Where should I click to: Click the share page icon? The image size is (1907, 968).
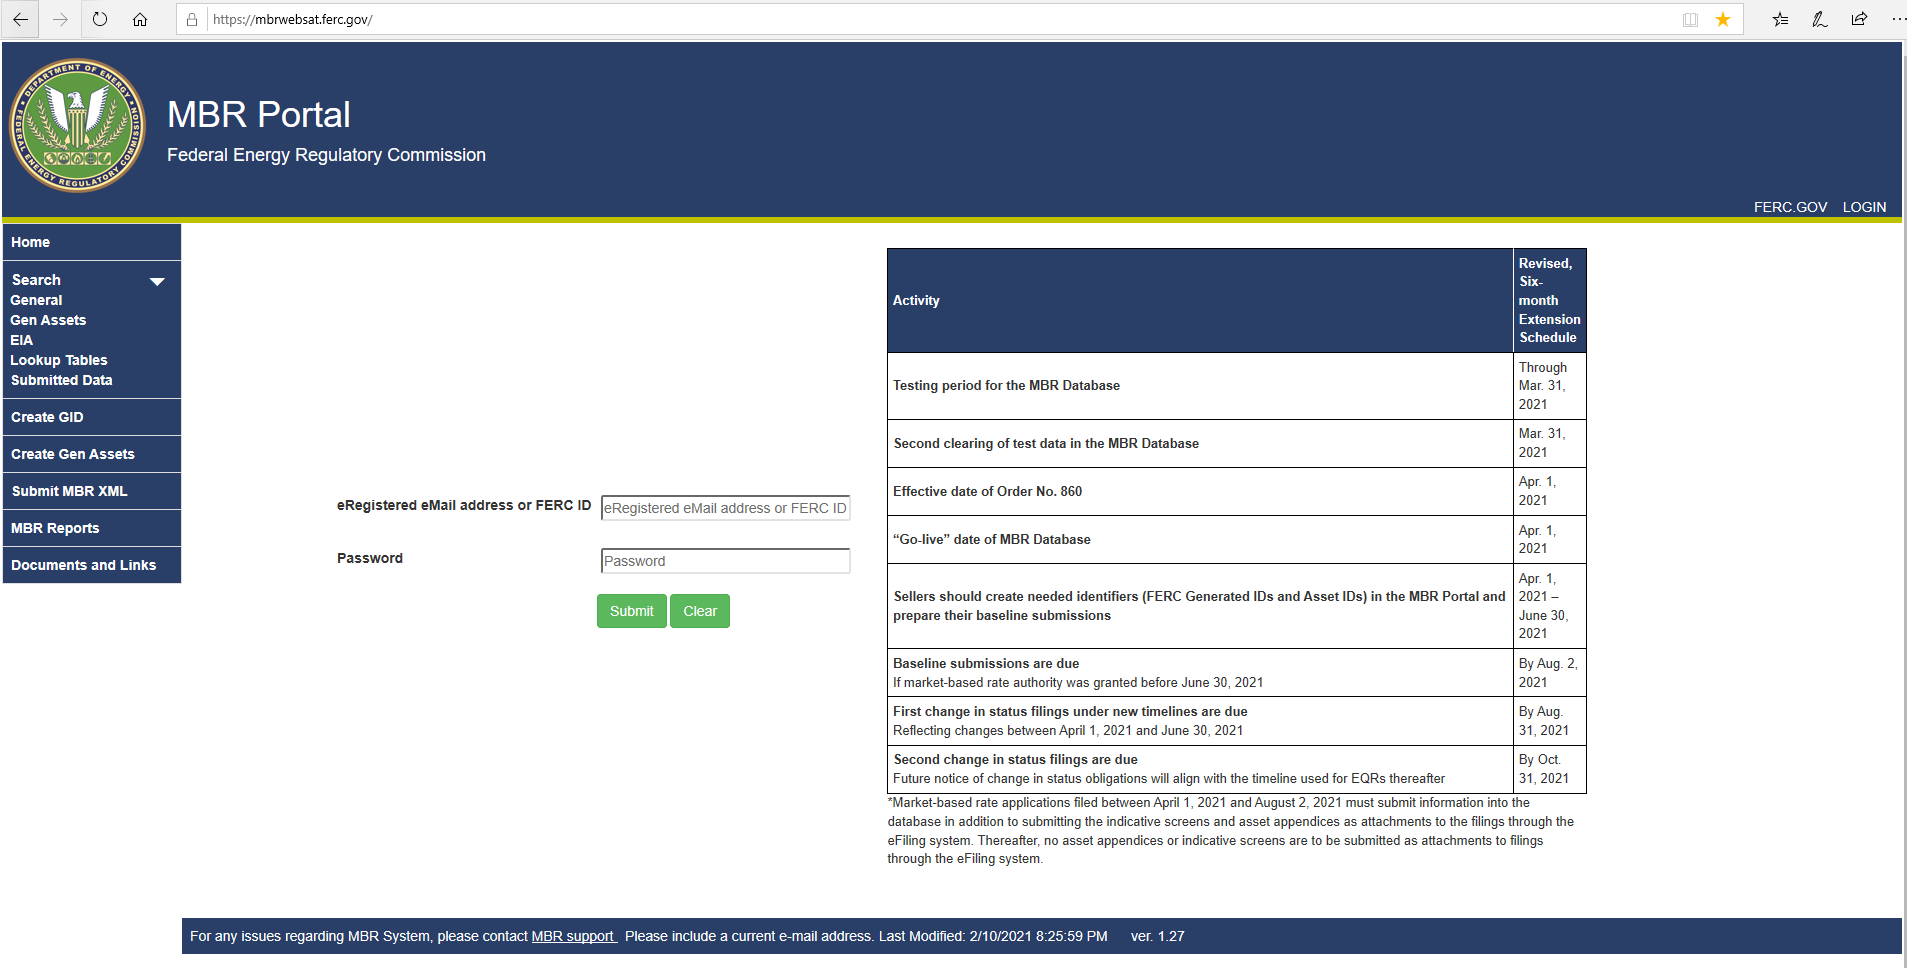coord(1860,19)
